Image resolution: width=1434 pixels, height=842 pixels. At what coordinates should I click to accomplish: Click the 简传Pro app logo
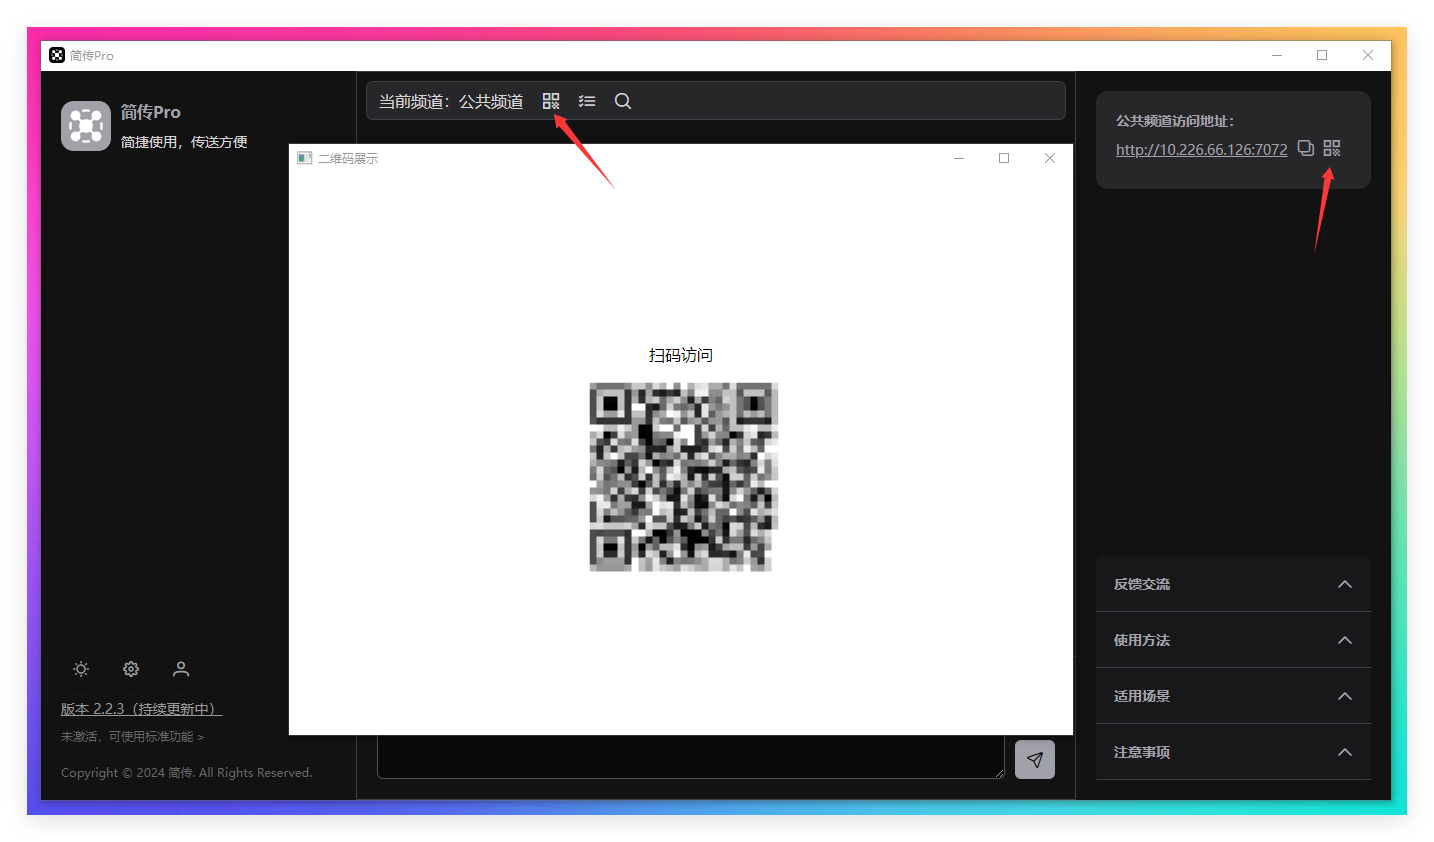(x=86, y=126)
